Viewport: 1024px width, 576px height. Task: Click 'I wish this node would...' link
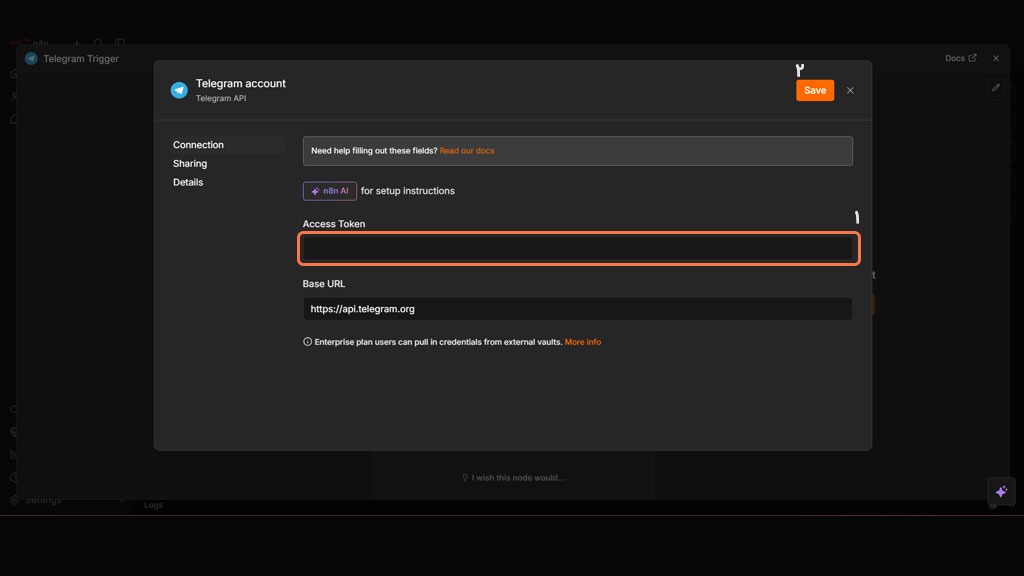pos(513,478)
